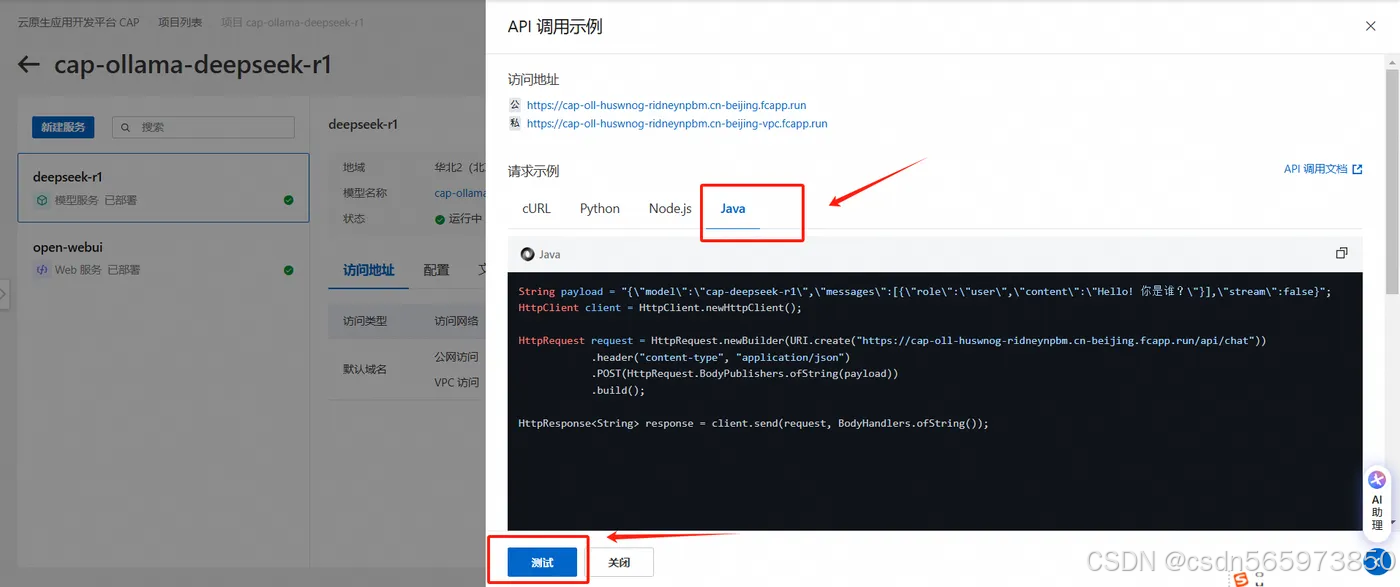Switch to the cURL tab

(x=536, y=209)
